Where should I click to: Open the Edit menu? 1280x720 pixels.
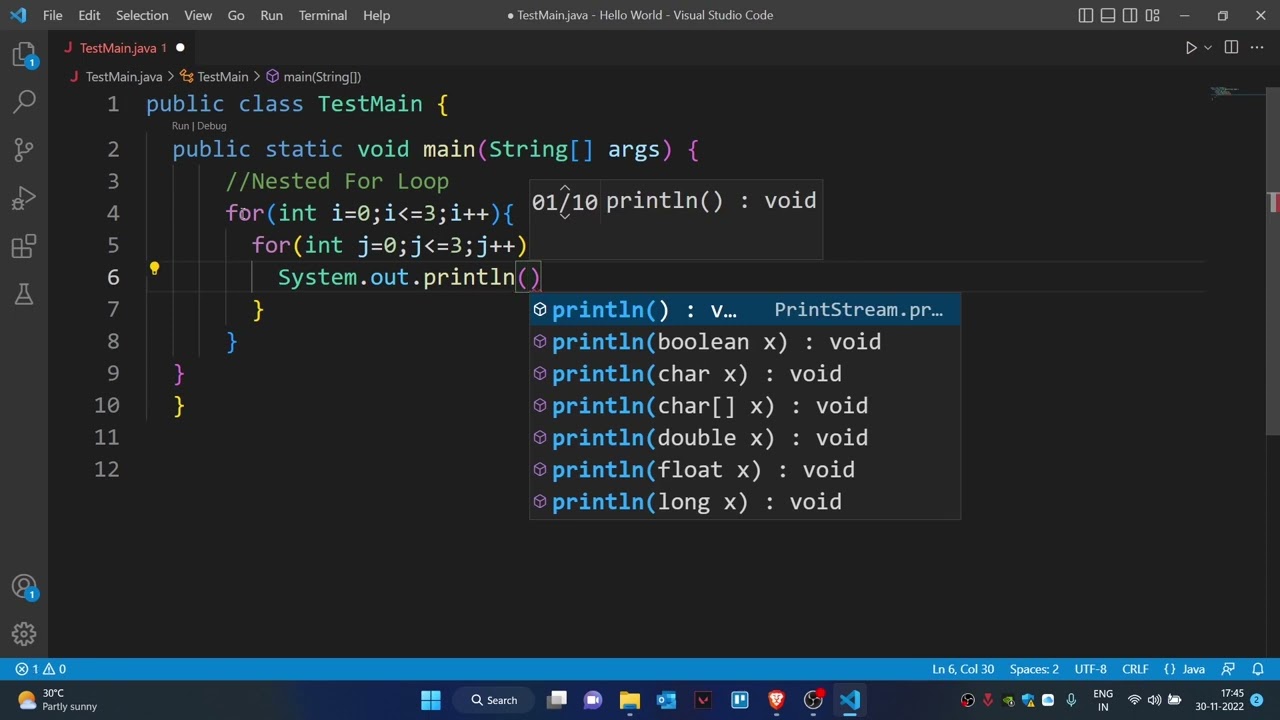point(89,15)
